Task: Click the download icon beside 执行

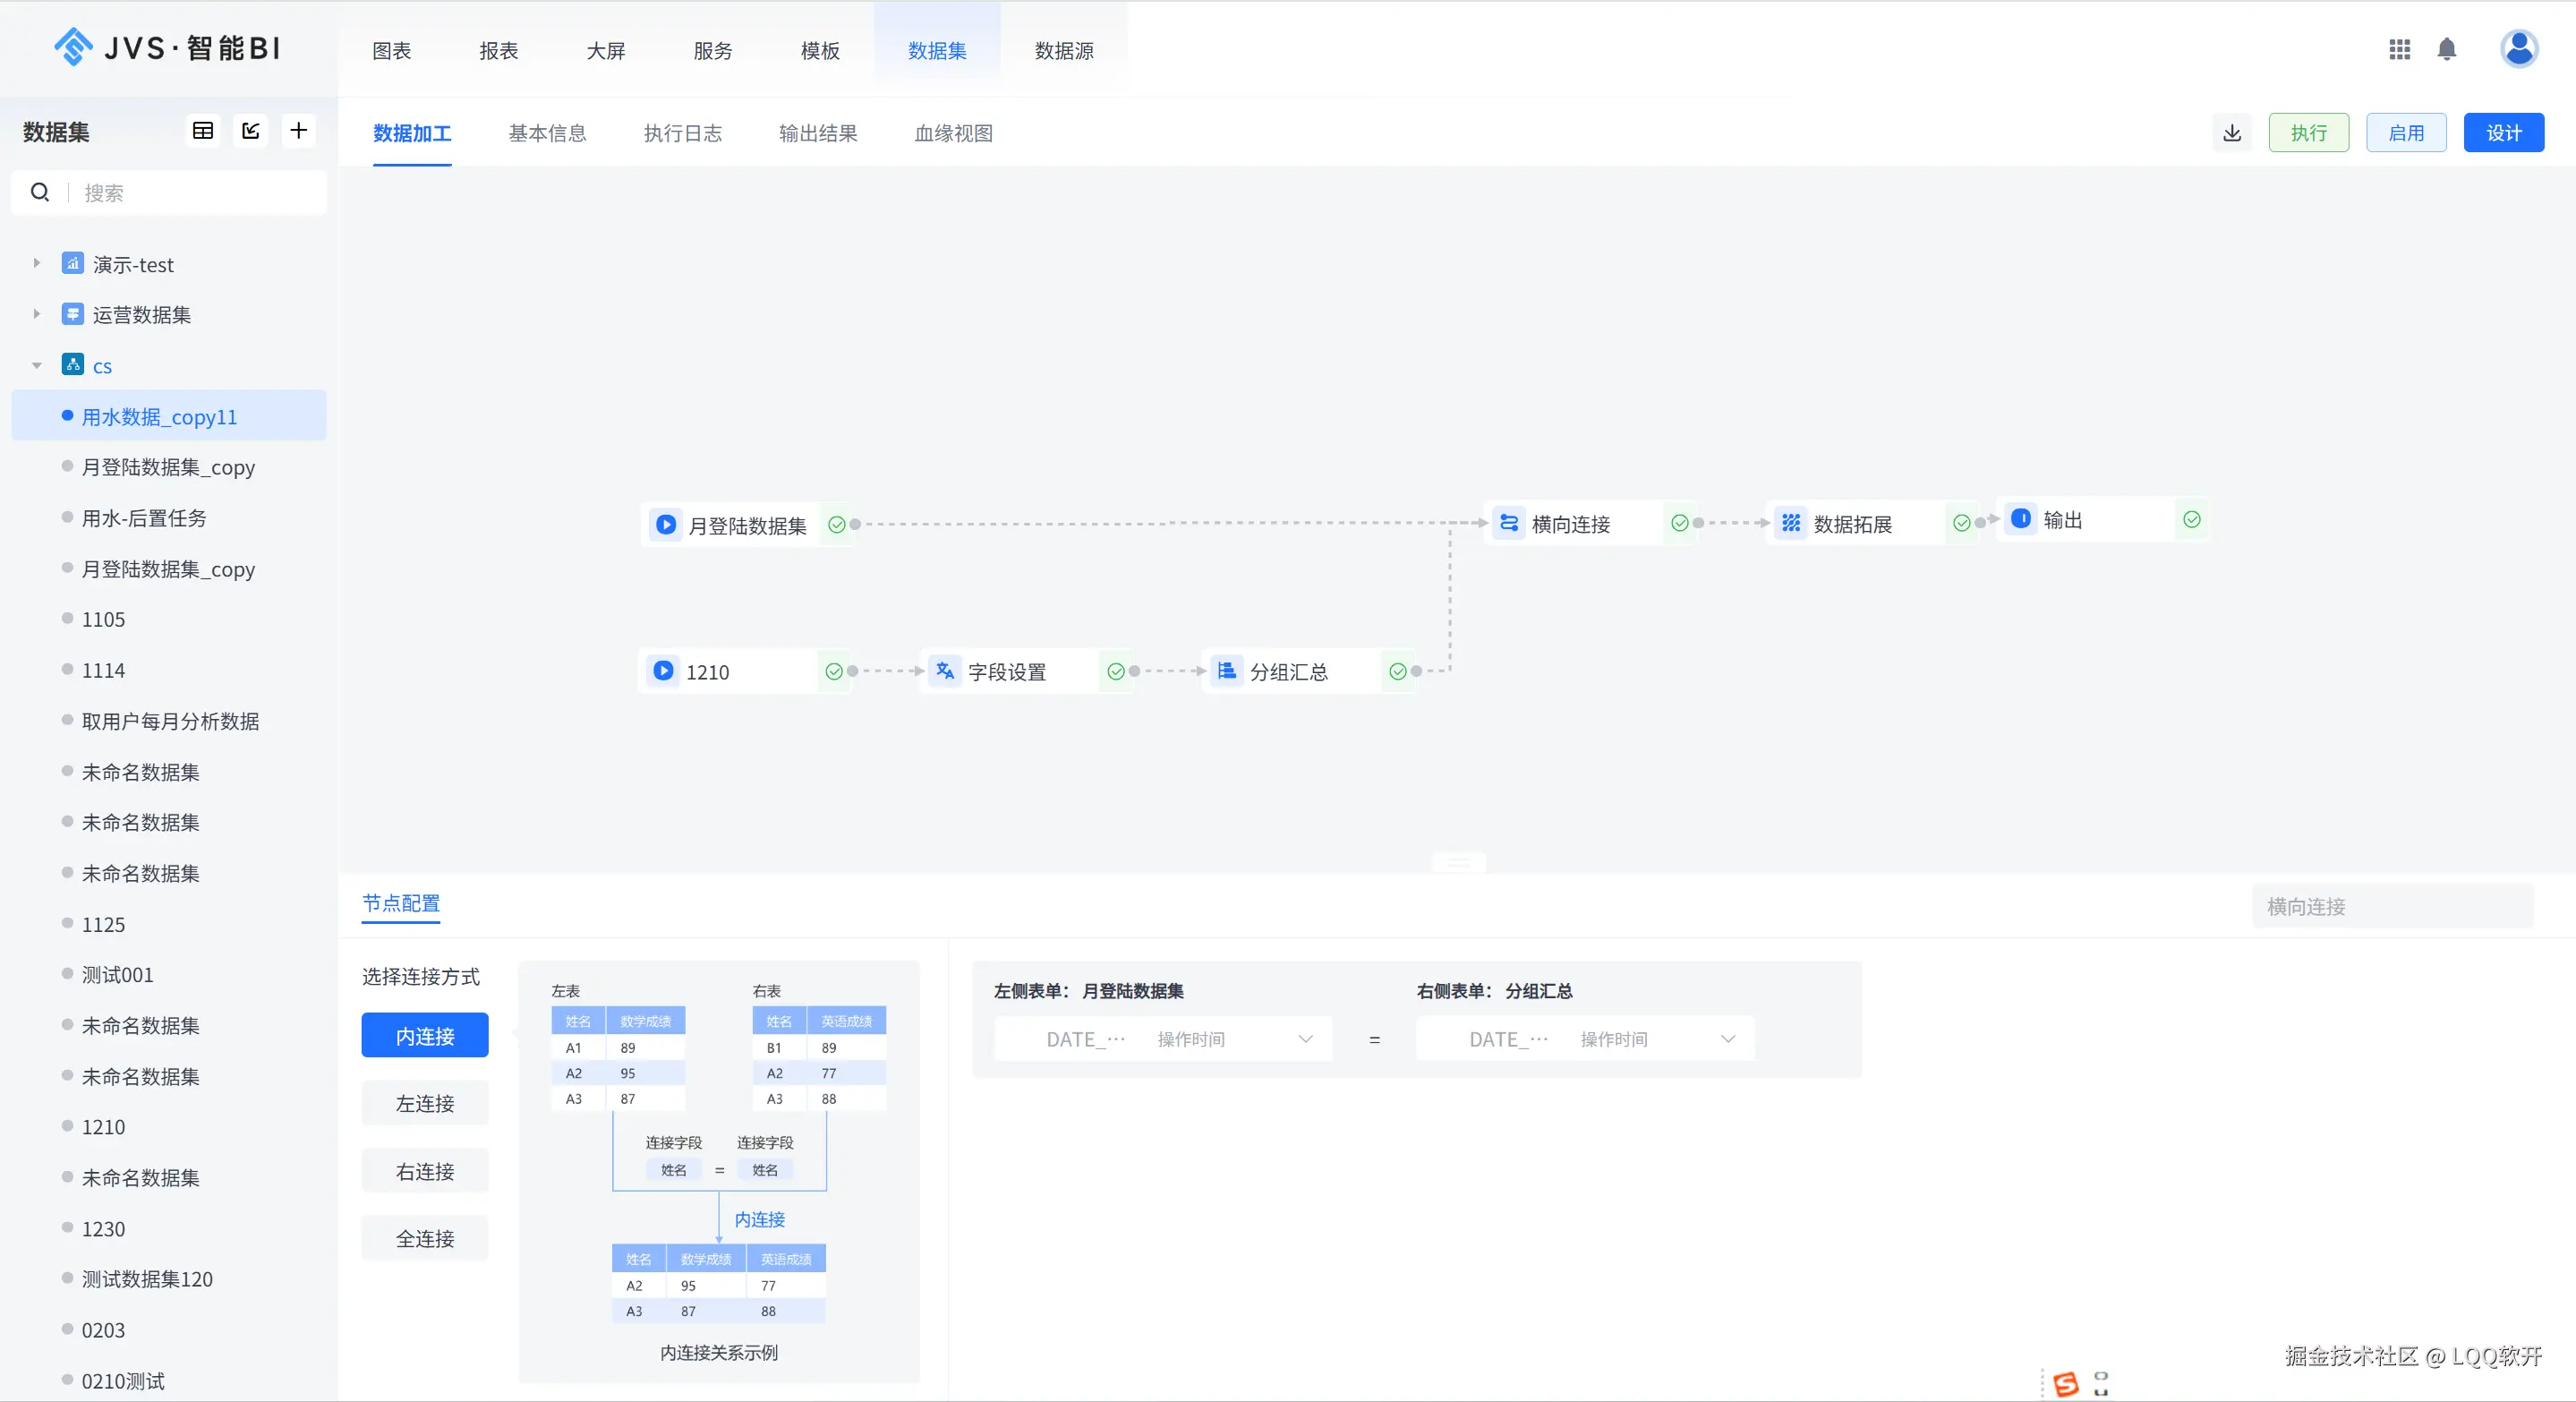Action: tap(2231, 133)
